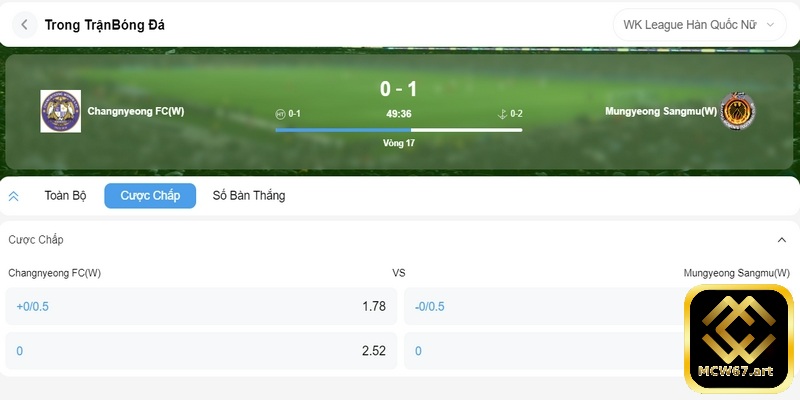
Task: Click the half-time score icon
Action: [x=281, y=114]
